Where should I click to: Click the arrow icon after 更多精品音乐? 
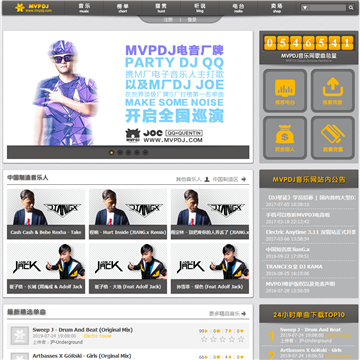click(244, 314)
